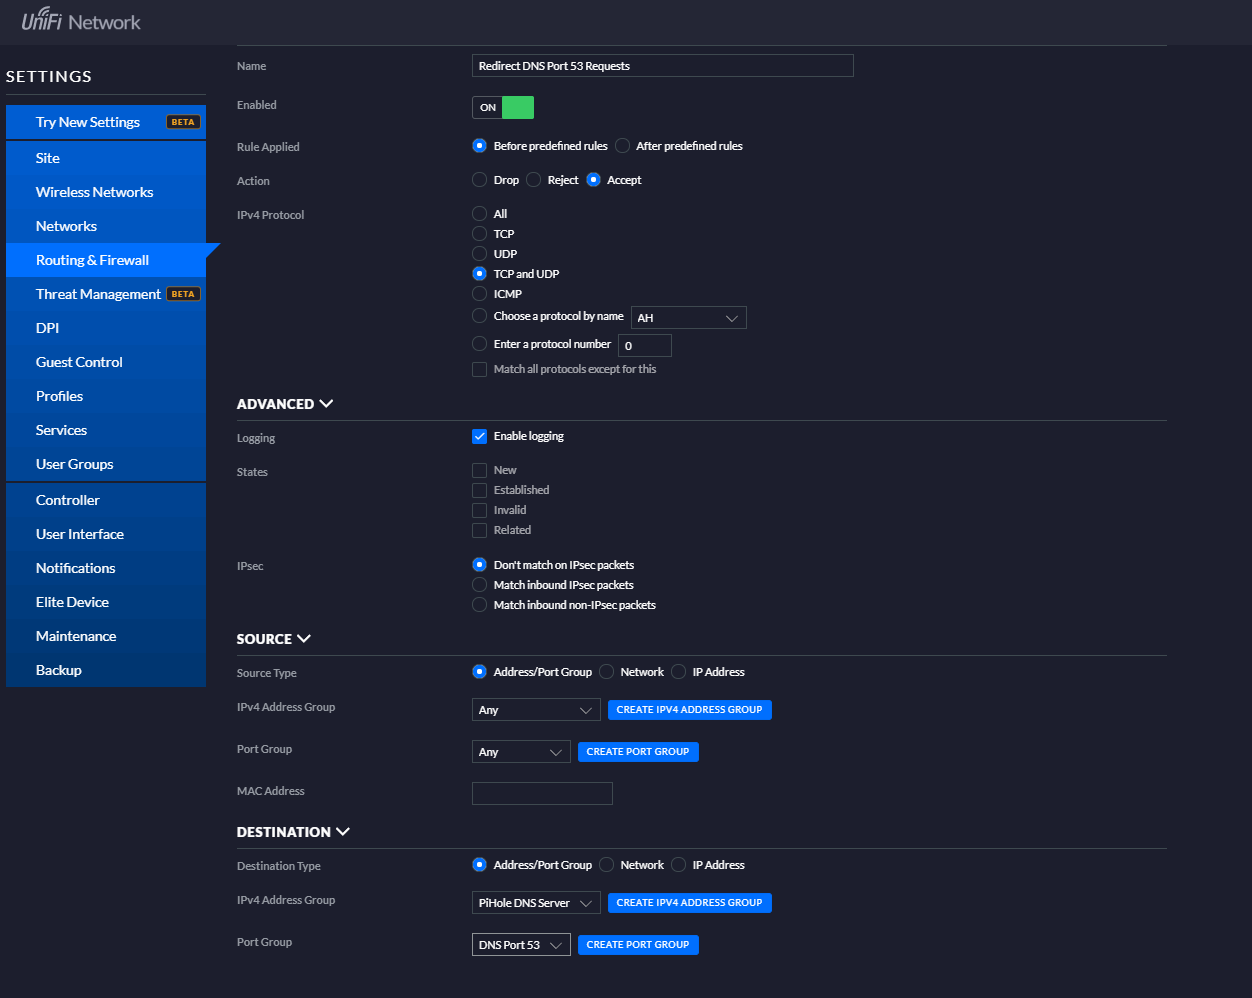Select UDP as the IPv4 protocol
The image size is (1252, 998).
tap(480, 254)
